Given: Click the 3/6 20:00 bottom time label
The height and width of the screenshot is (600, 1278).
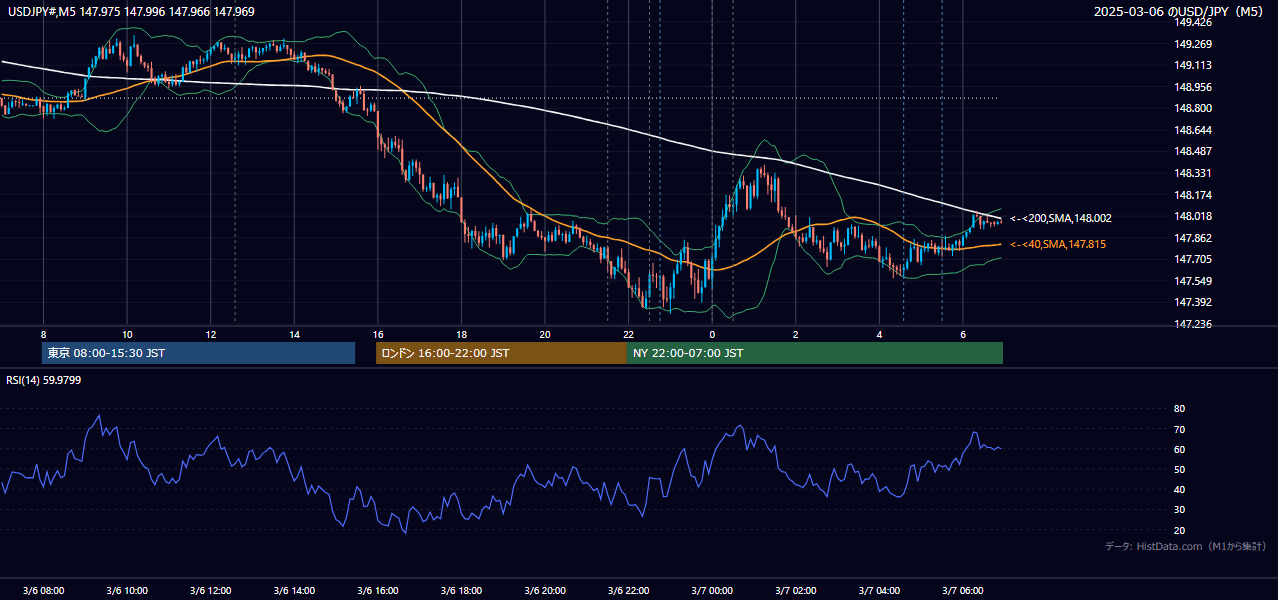Looking at the screenshot, I should (545, 591).
